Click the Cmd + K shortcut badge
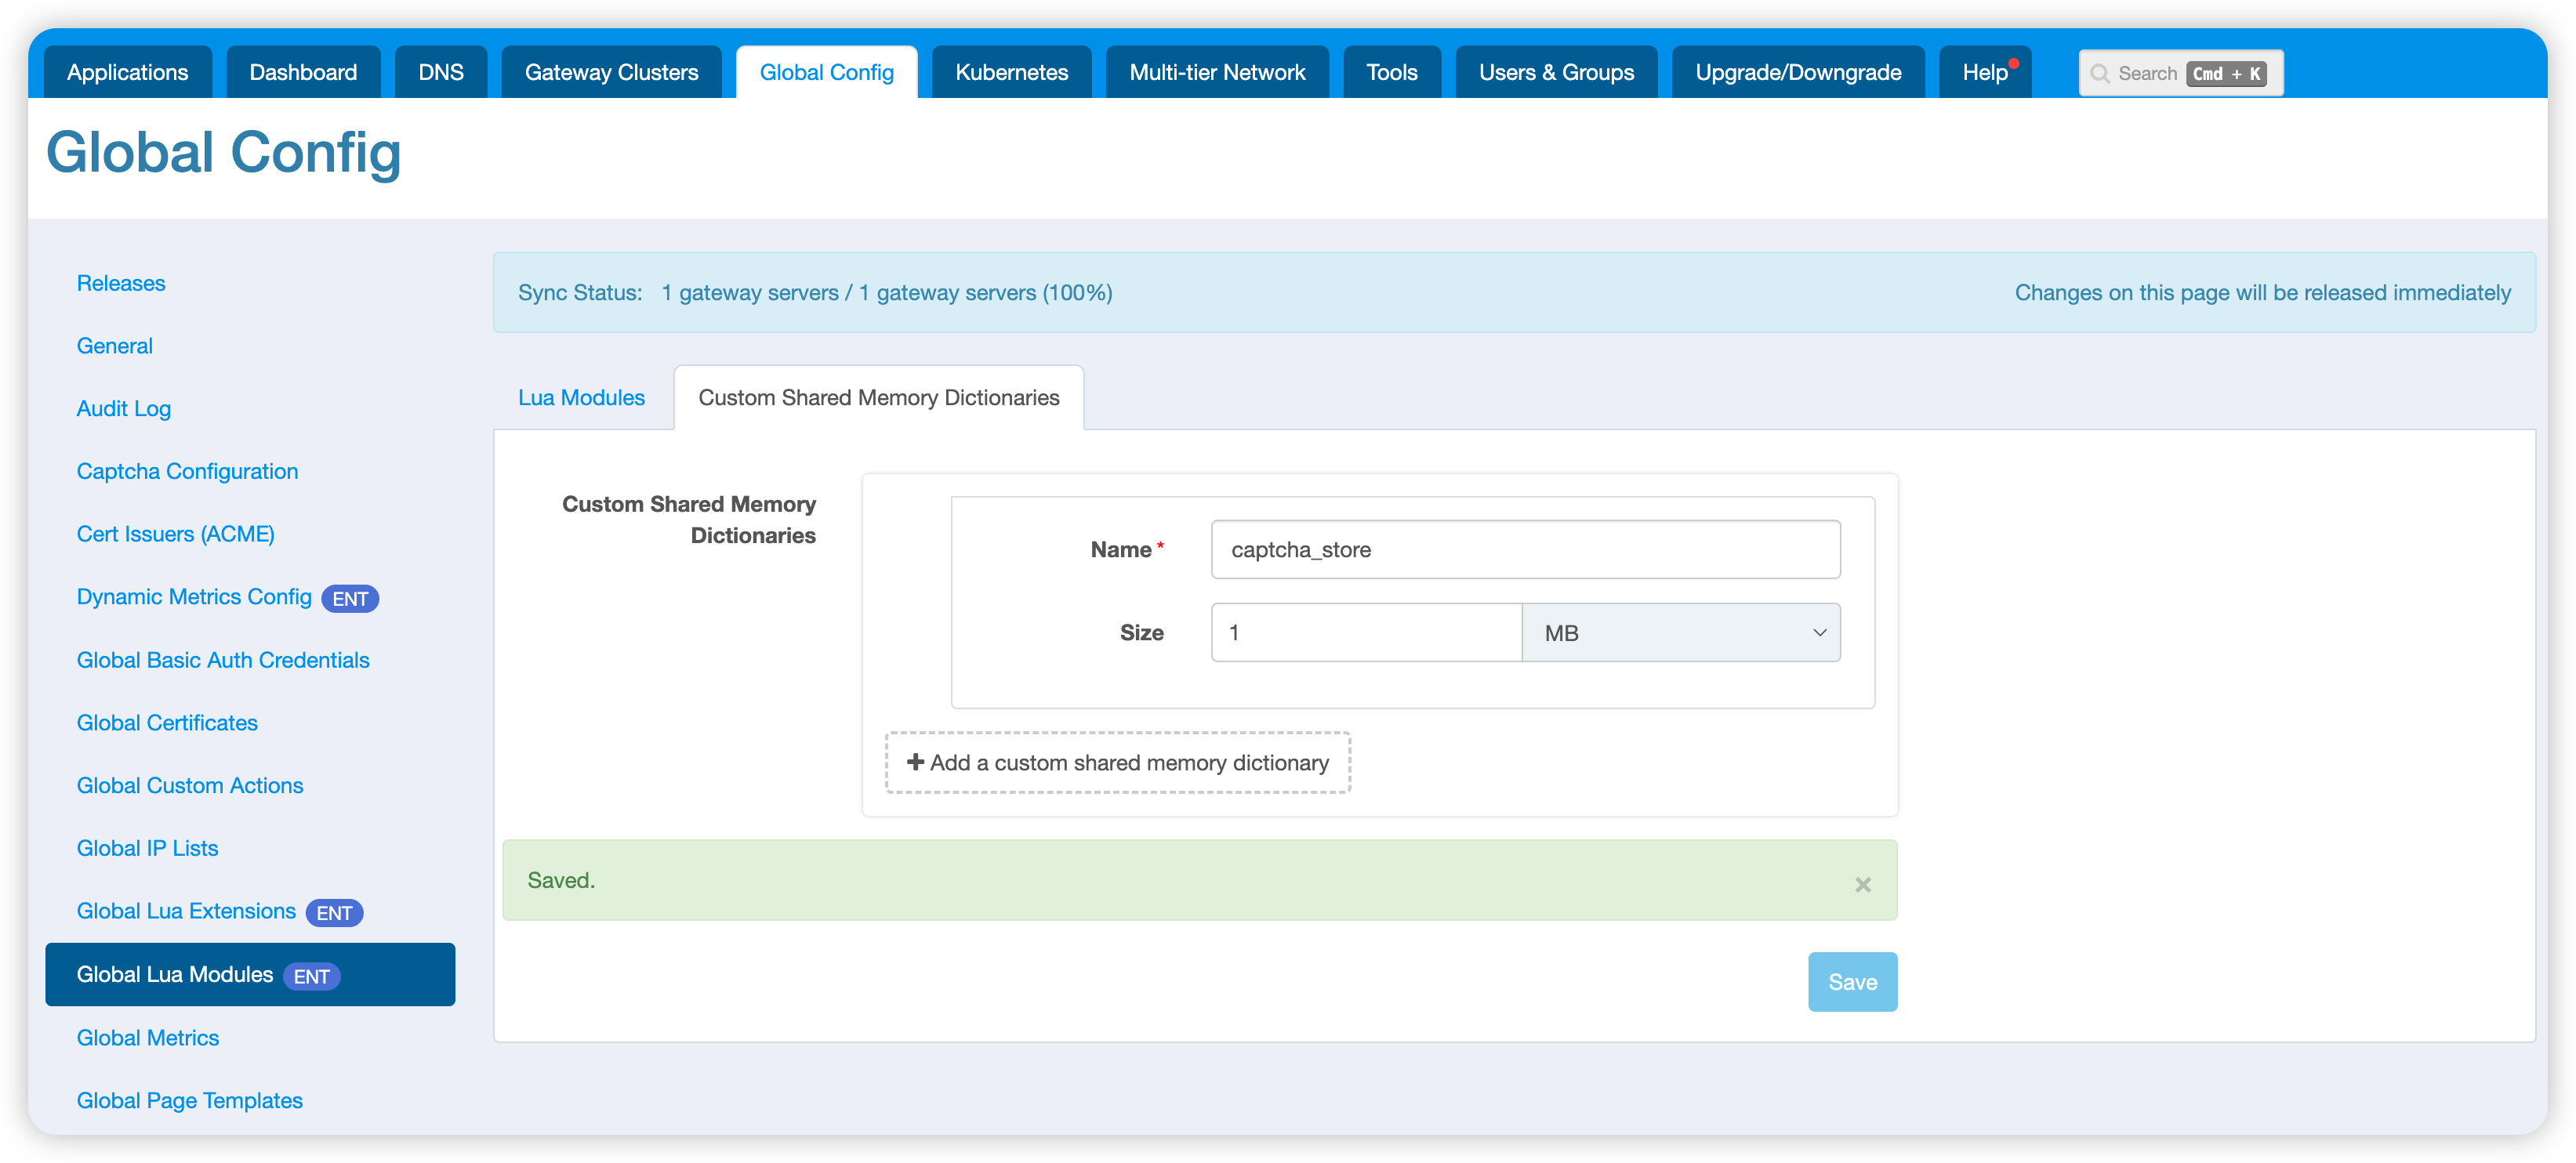2576x1163 pixels. (2226, 74)
